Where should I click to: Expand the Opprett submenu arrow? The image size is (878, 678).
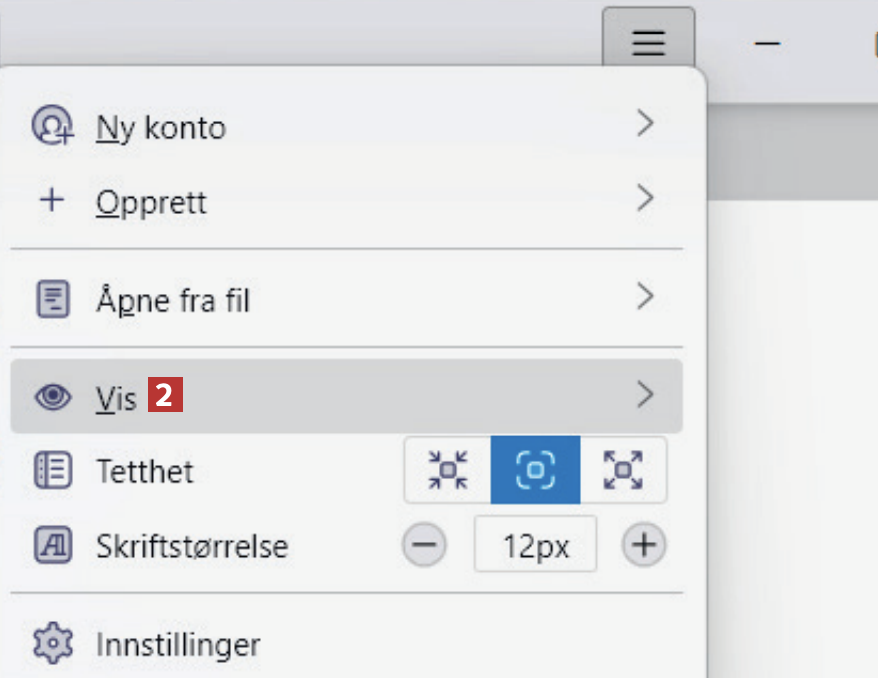tap(645, 199)
